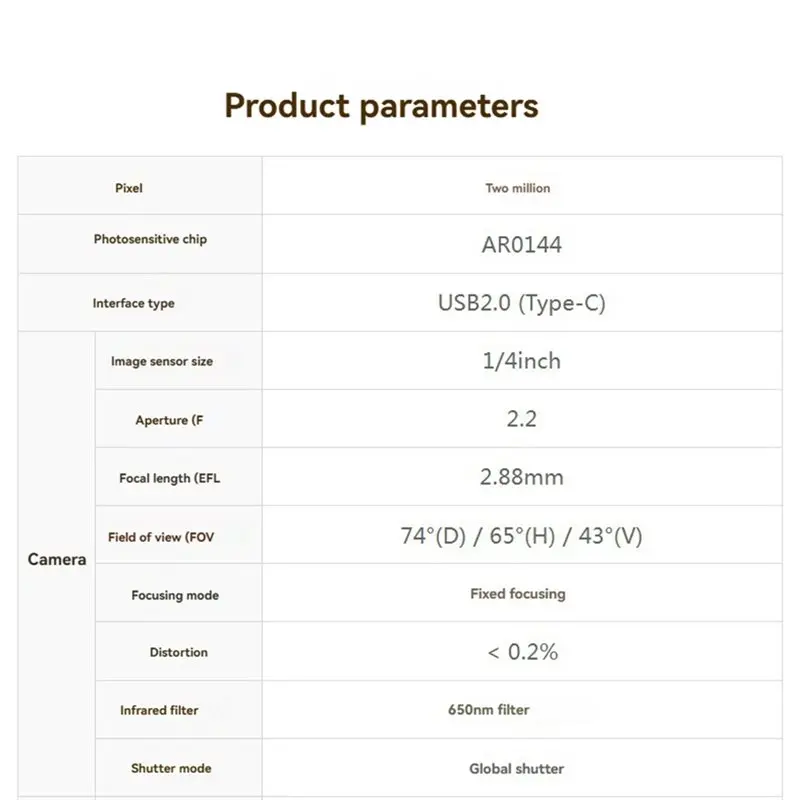
Task: Select the Pixel row label
Action: point(129,188)
